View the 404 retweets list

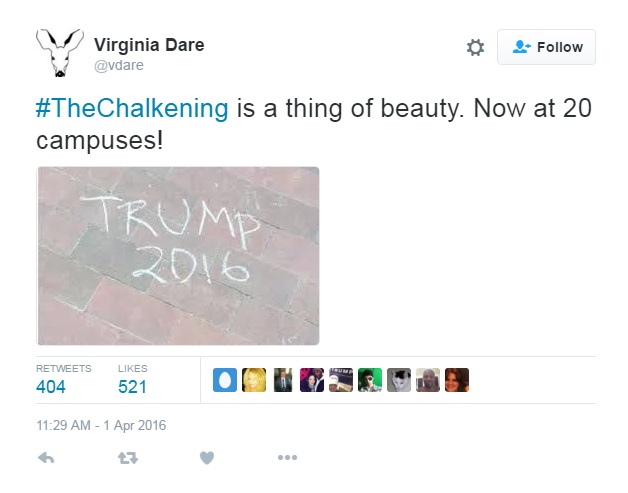click(x=51, y=386)
